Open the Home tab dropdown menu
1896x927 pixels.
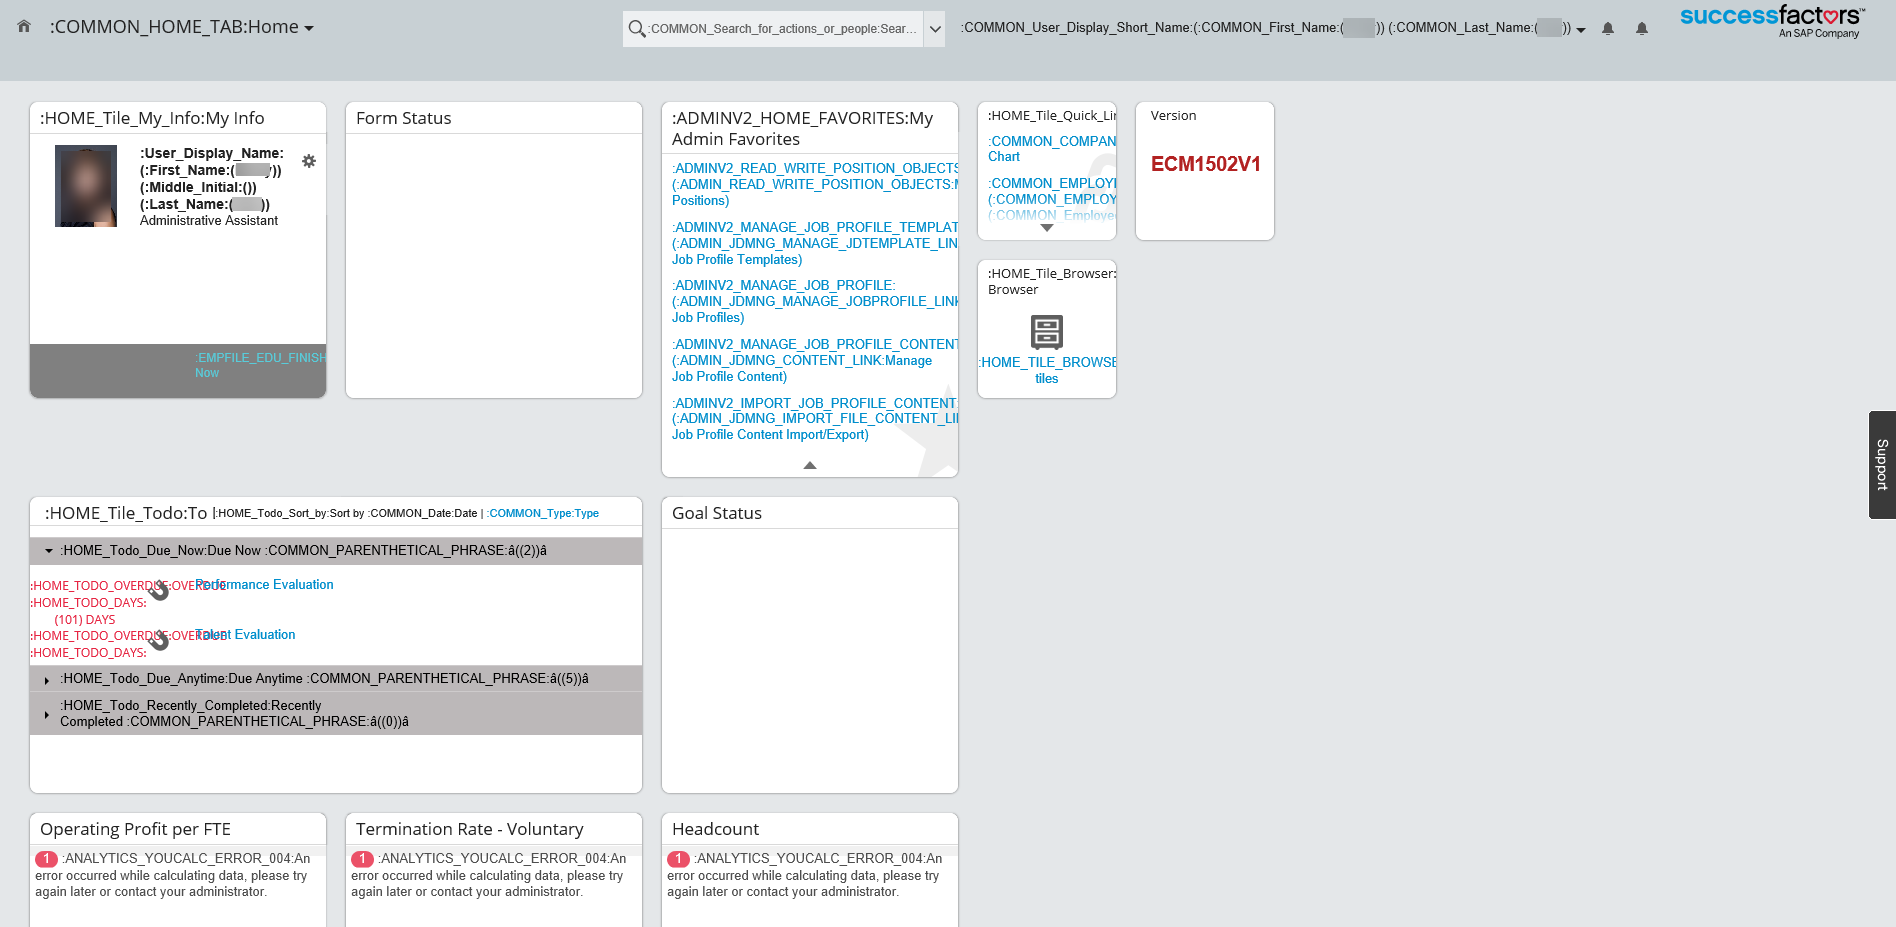click(182, 27)
